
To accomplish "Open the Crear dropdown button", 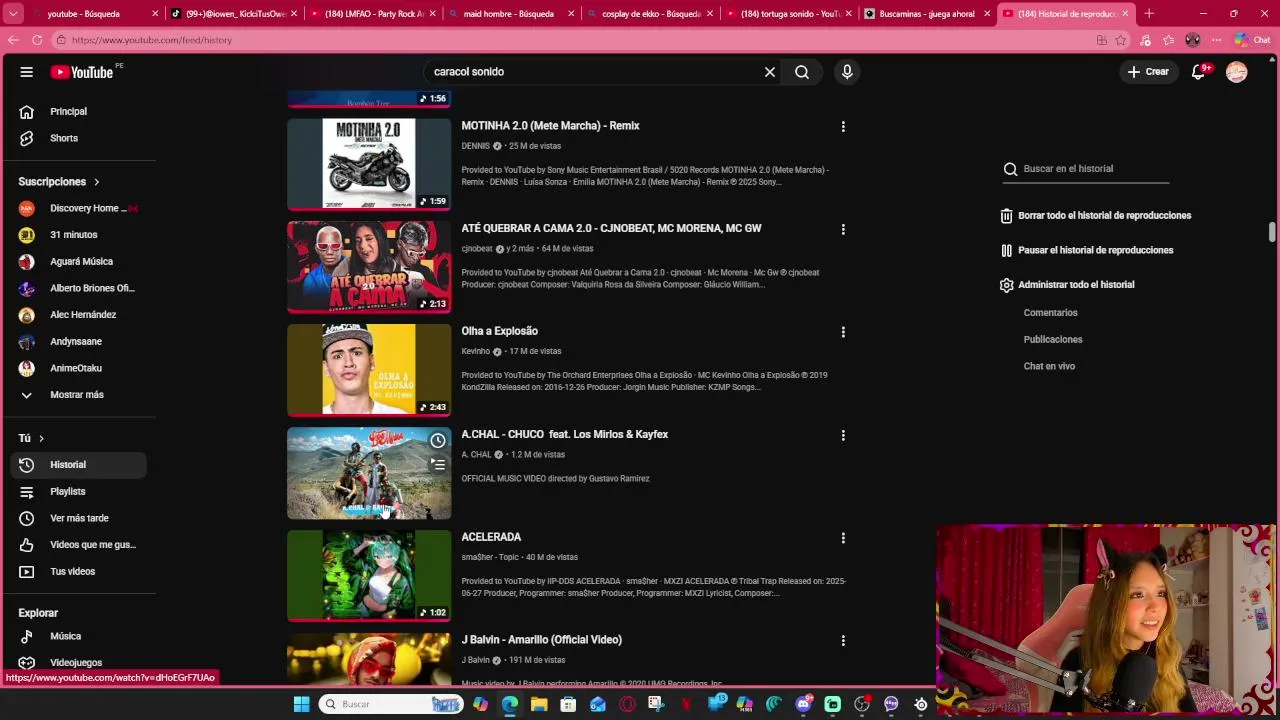I will (1148, 72).
